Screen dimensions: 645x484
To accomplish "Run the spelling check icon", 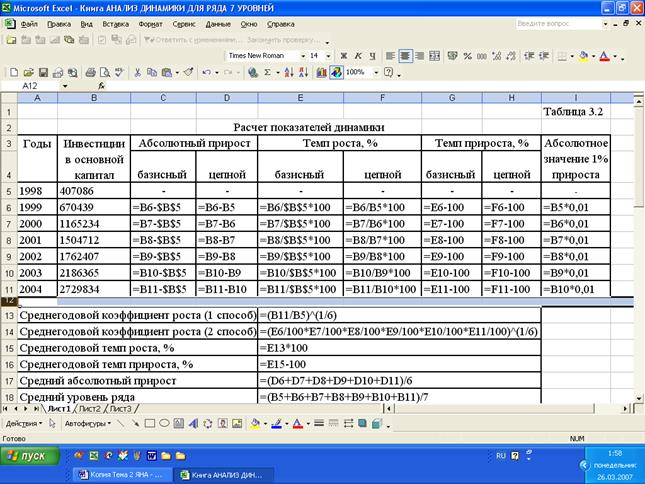I will 119,73.
